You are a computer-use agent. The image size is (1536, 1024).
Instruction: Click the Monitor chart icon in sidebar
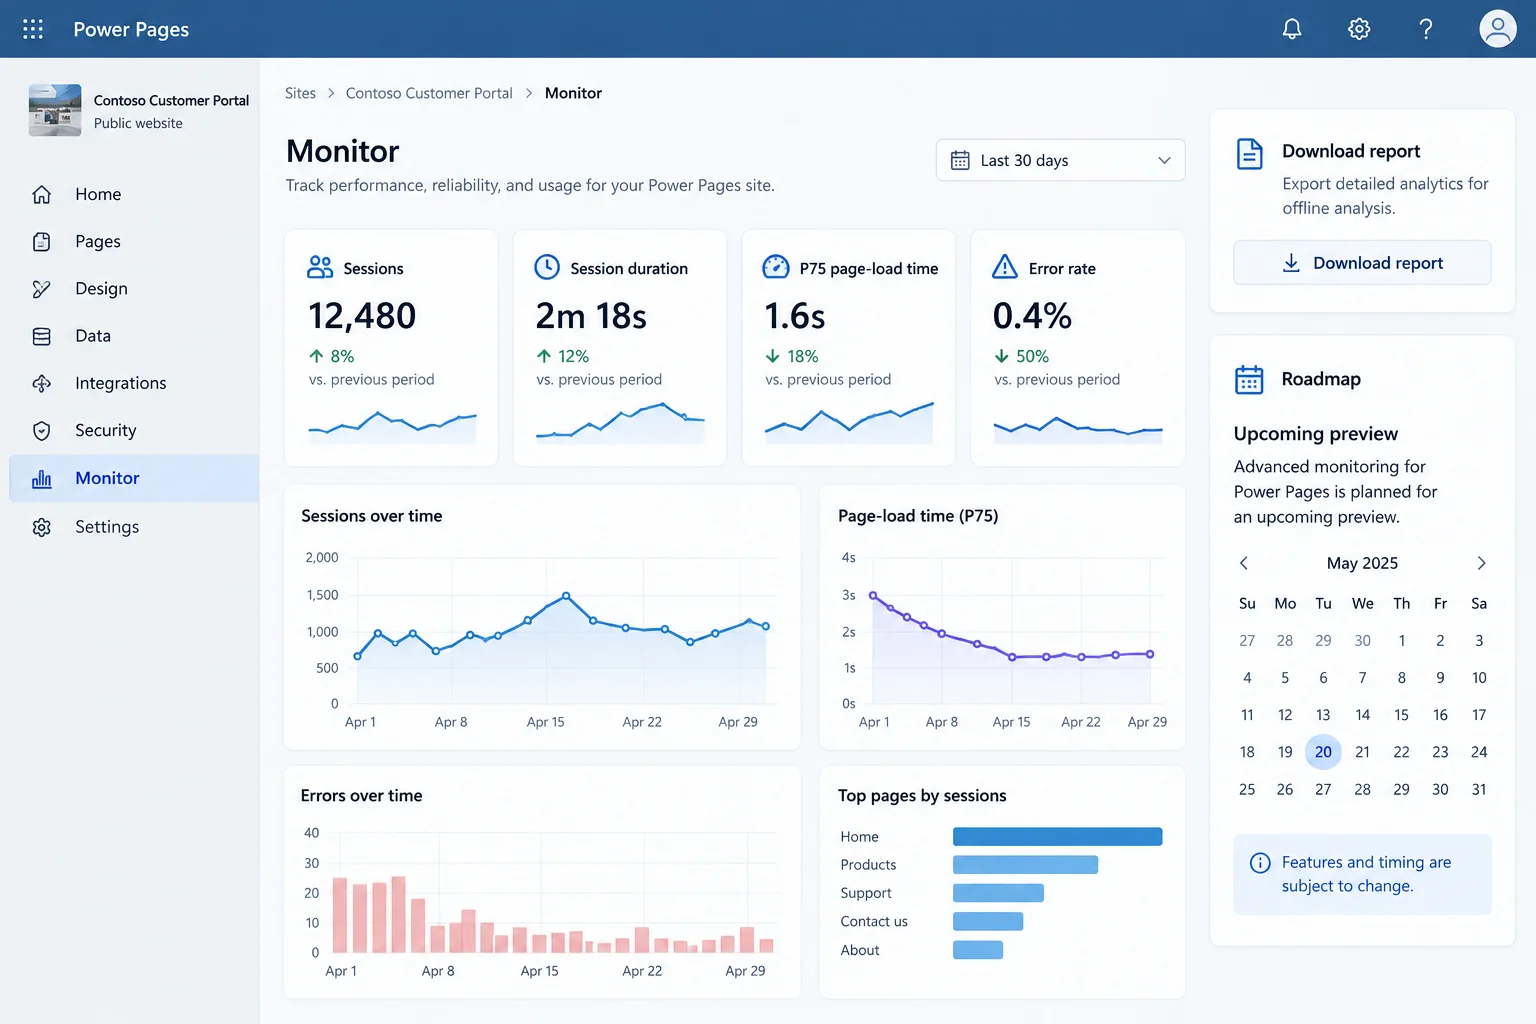click(42, 479)
